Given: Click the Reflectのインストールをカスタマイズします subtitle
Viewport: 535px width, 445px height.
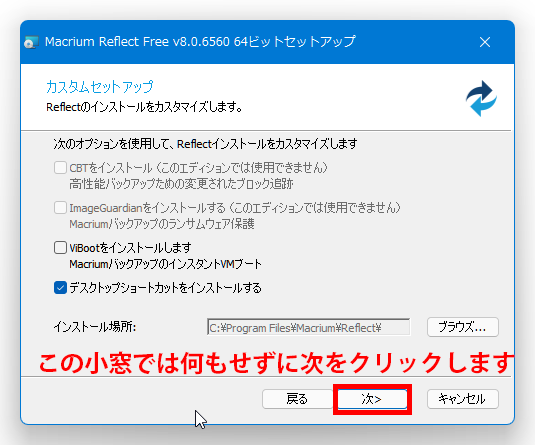Looking at the screenshot, I should [144, 107].
